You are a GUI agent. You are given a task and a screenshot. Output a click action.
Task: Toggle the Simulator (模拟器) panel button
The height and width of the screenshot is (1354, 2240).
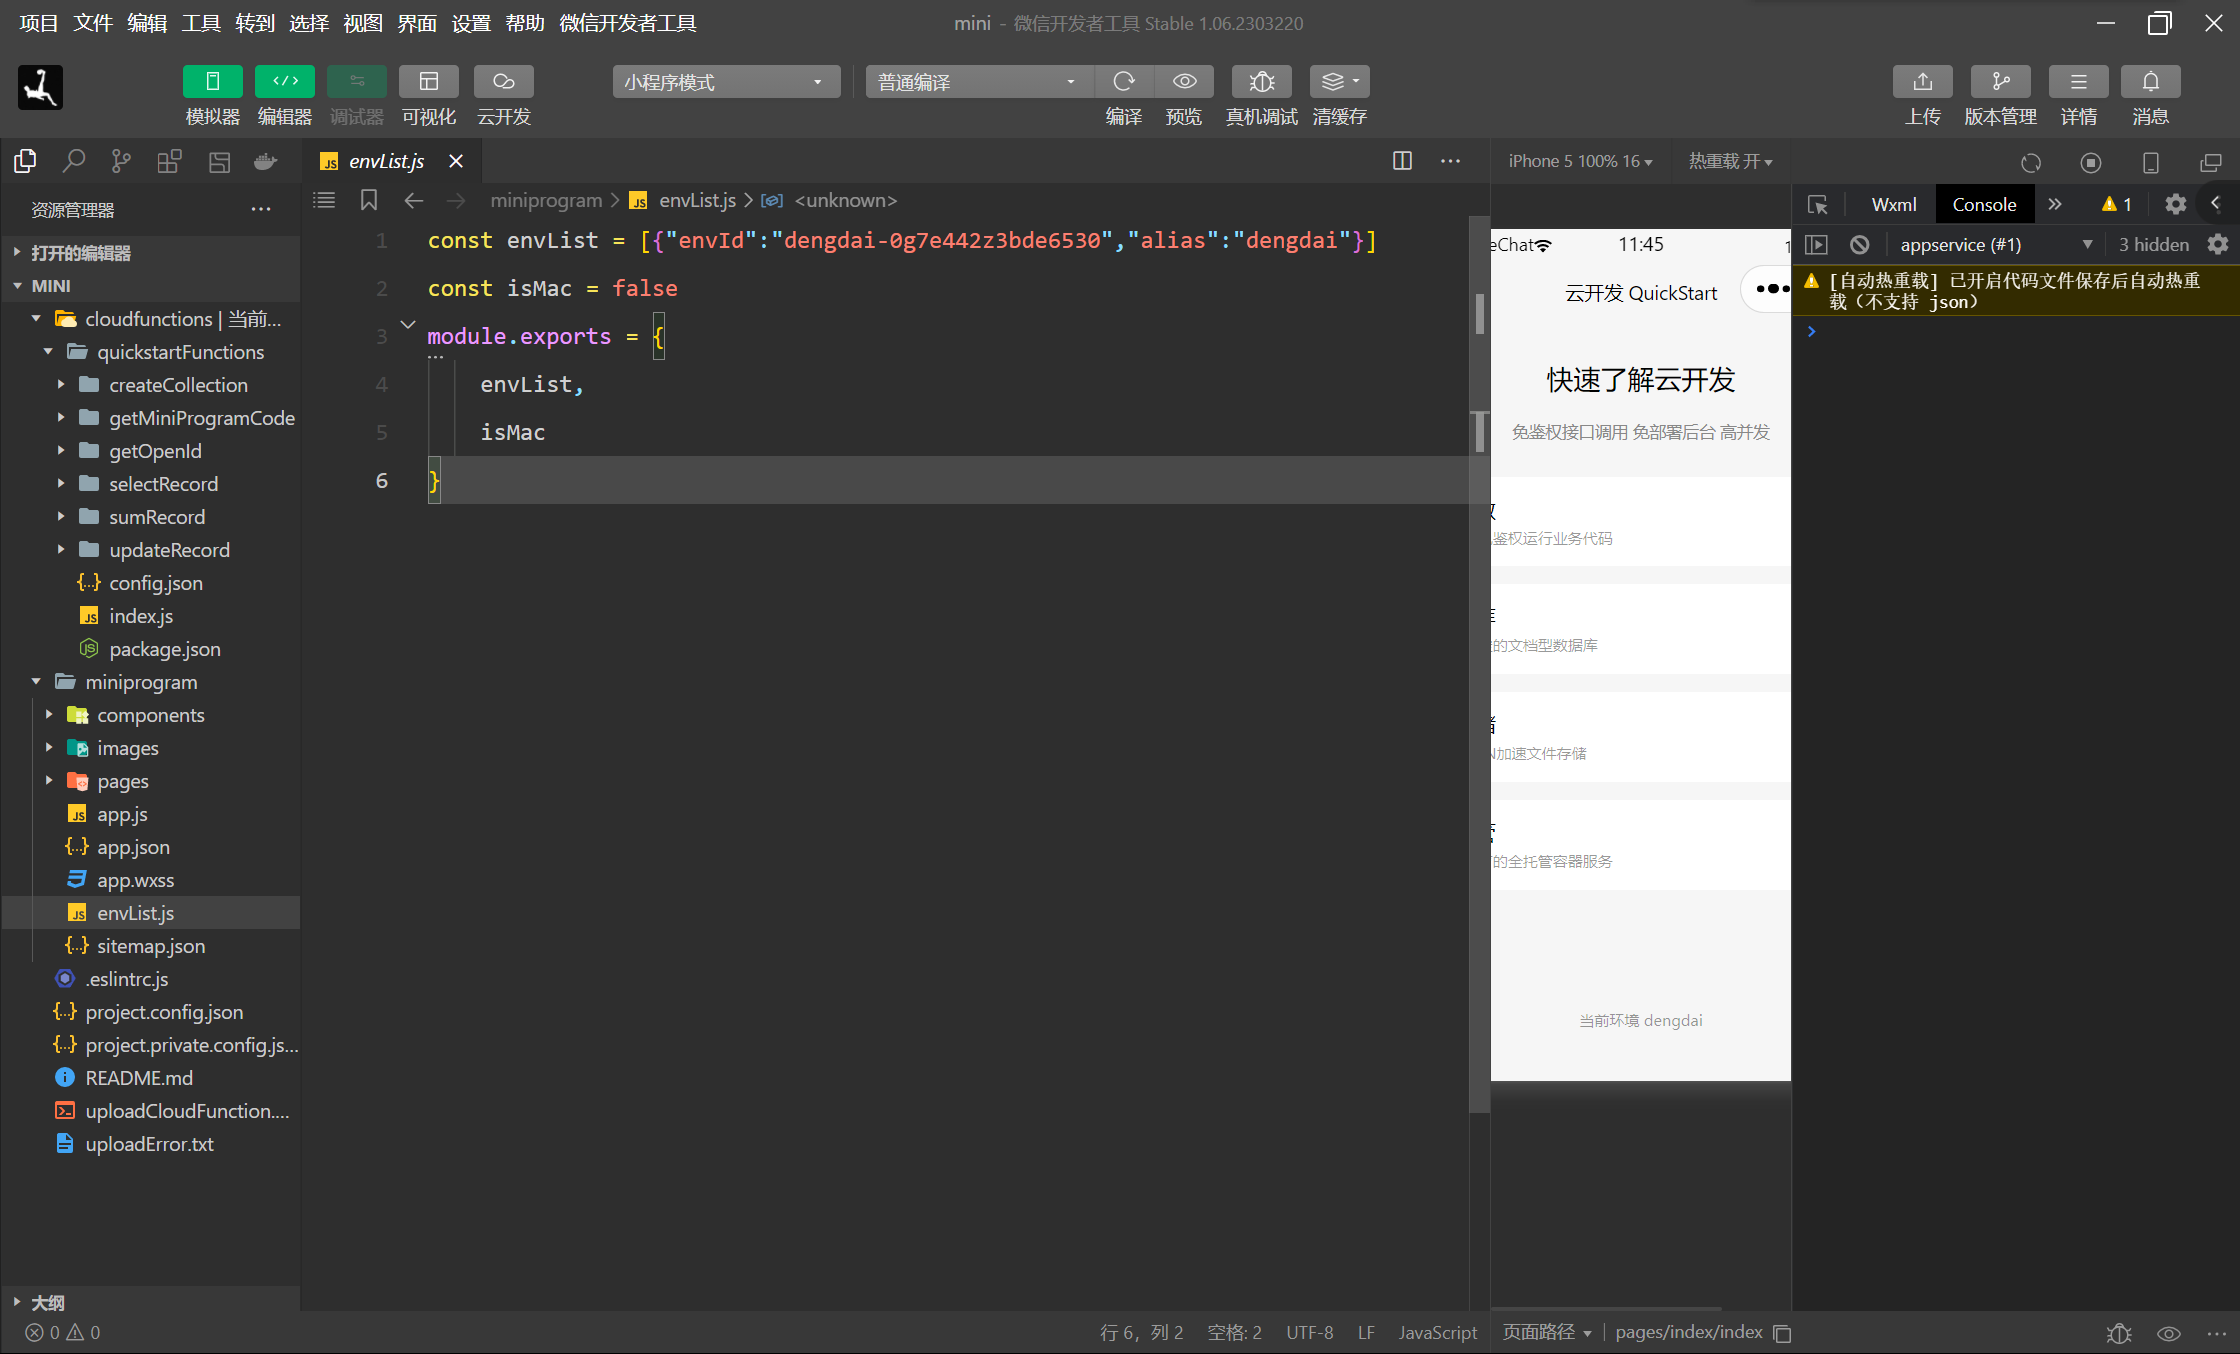pos(212,82)
